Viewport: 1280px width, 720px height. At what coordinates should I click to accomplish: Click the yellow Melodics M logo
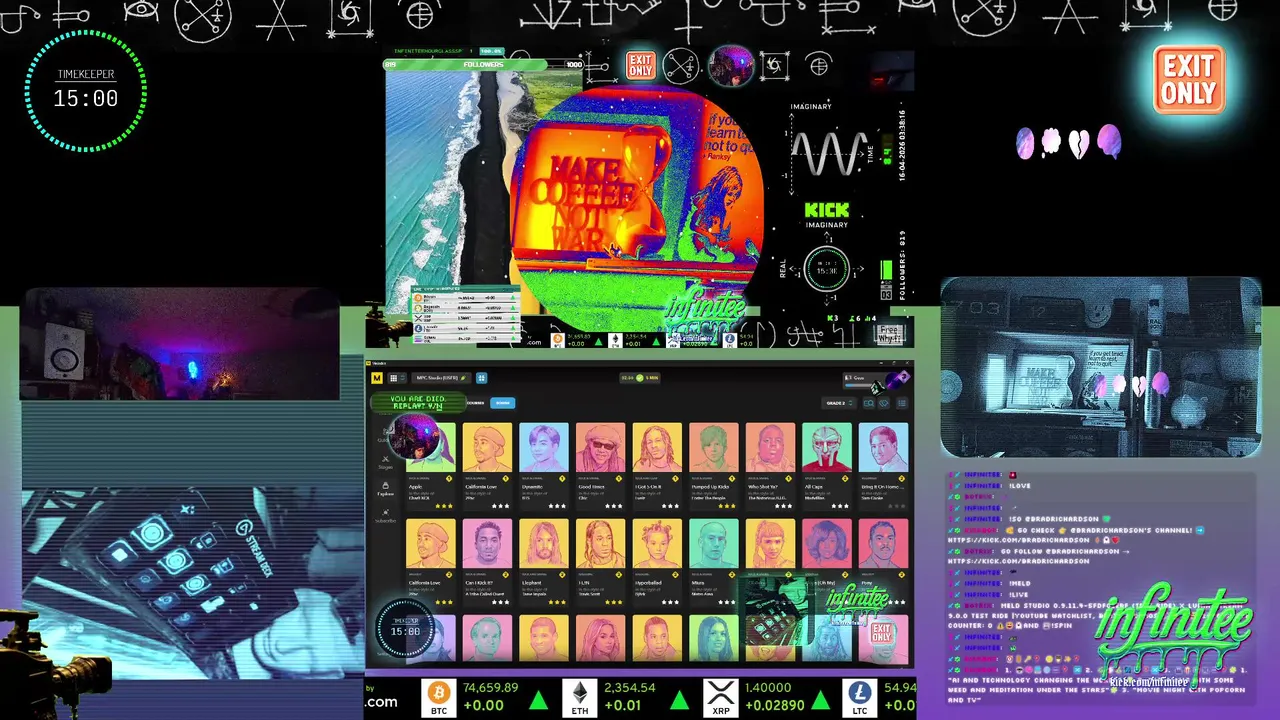tap(377, 378)
